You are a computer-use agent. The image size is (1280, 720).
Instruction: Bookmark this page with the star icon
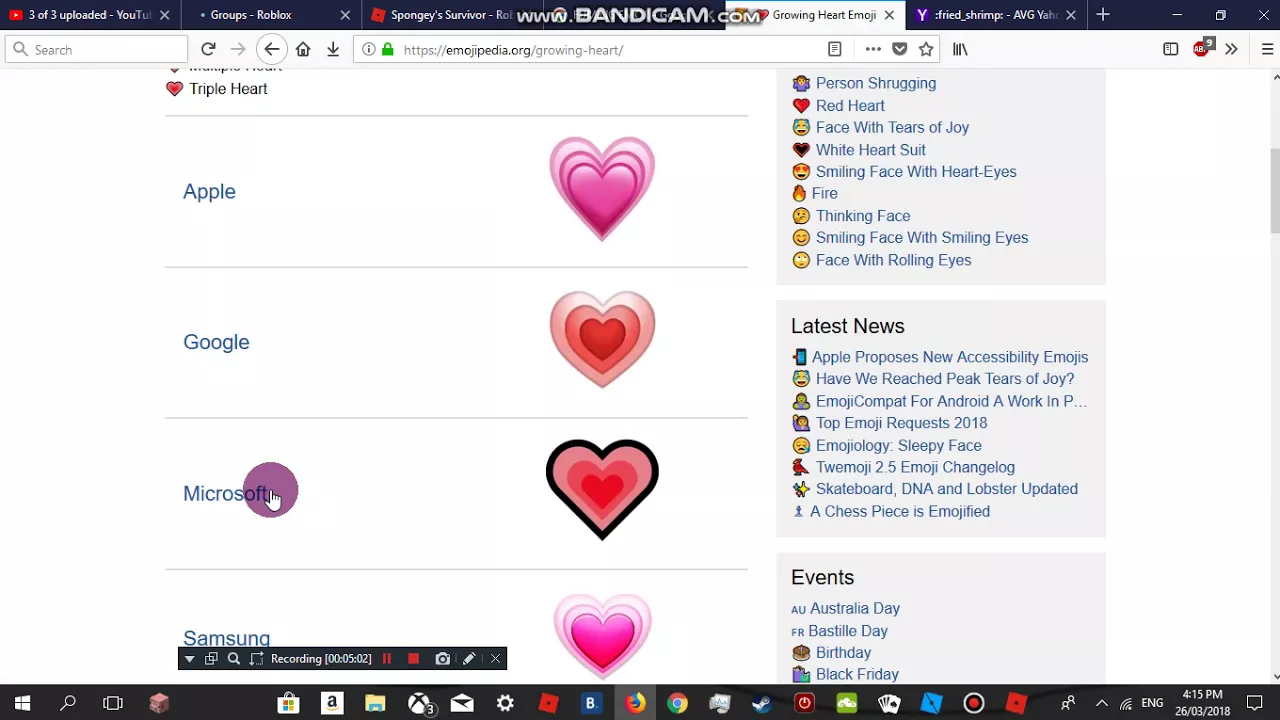(926, 49)
